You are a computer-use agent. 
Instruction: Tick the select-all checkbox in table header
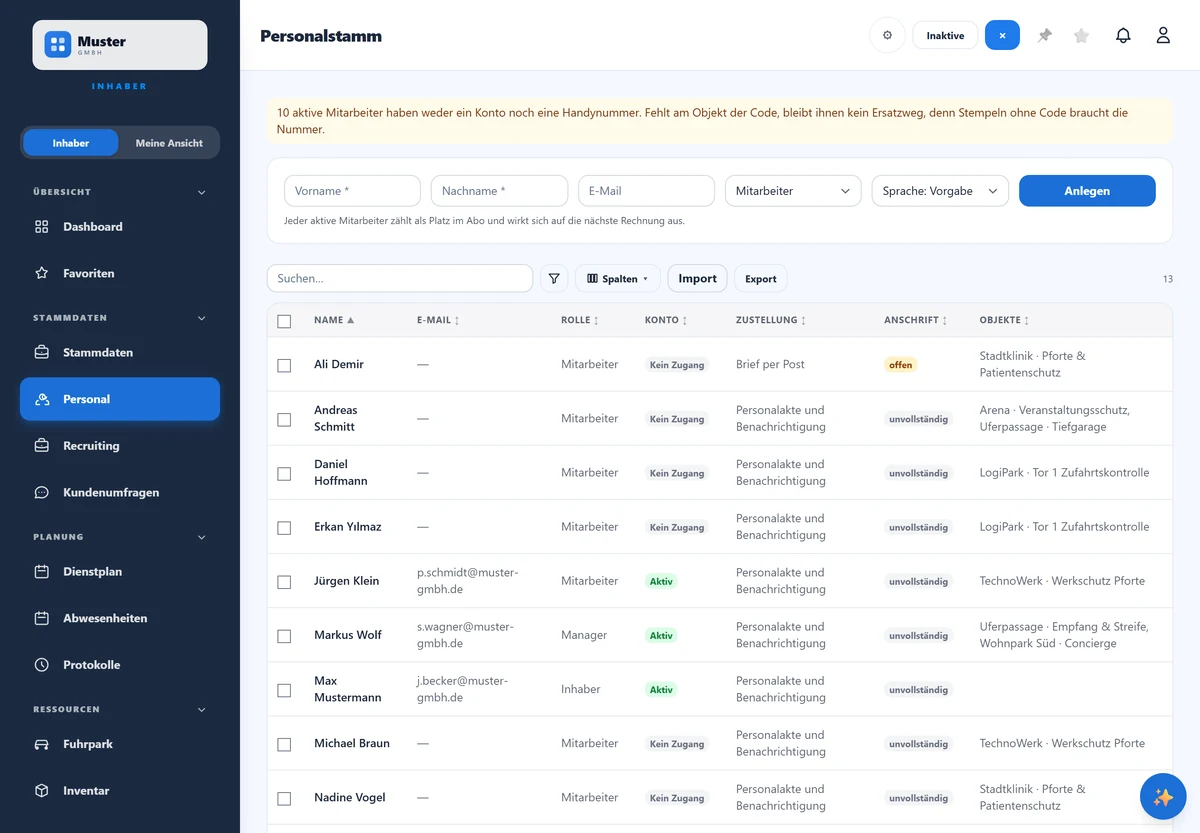pos(284,321)
